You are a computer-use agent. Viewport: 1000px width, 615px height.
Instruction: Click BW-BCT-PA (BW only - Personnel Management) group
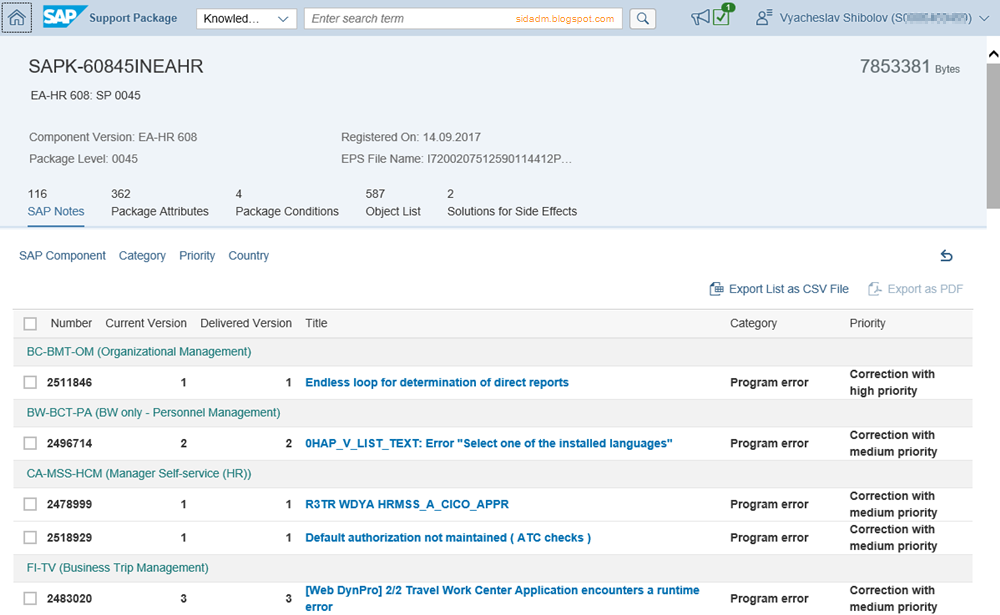pos(492,413)
